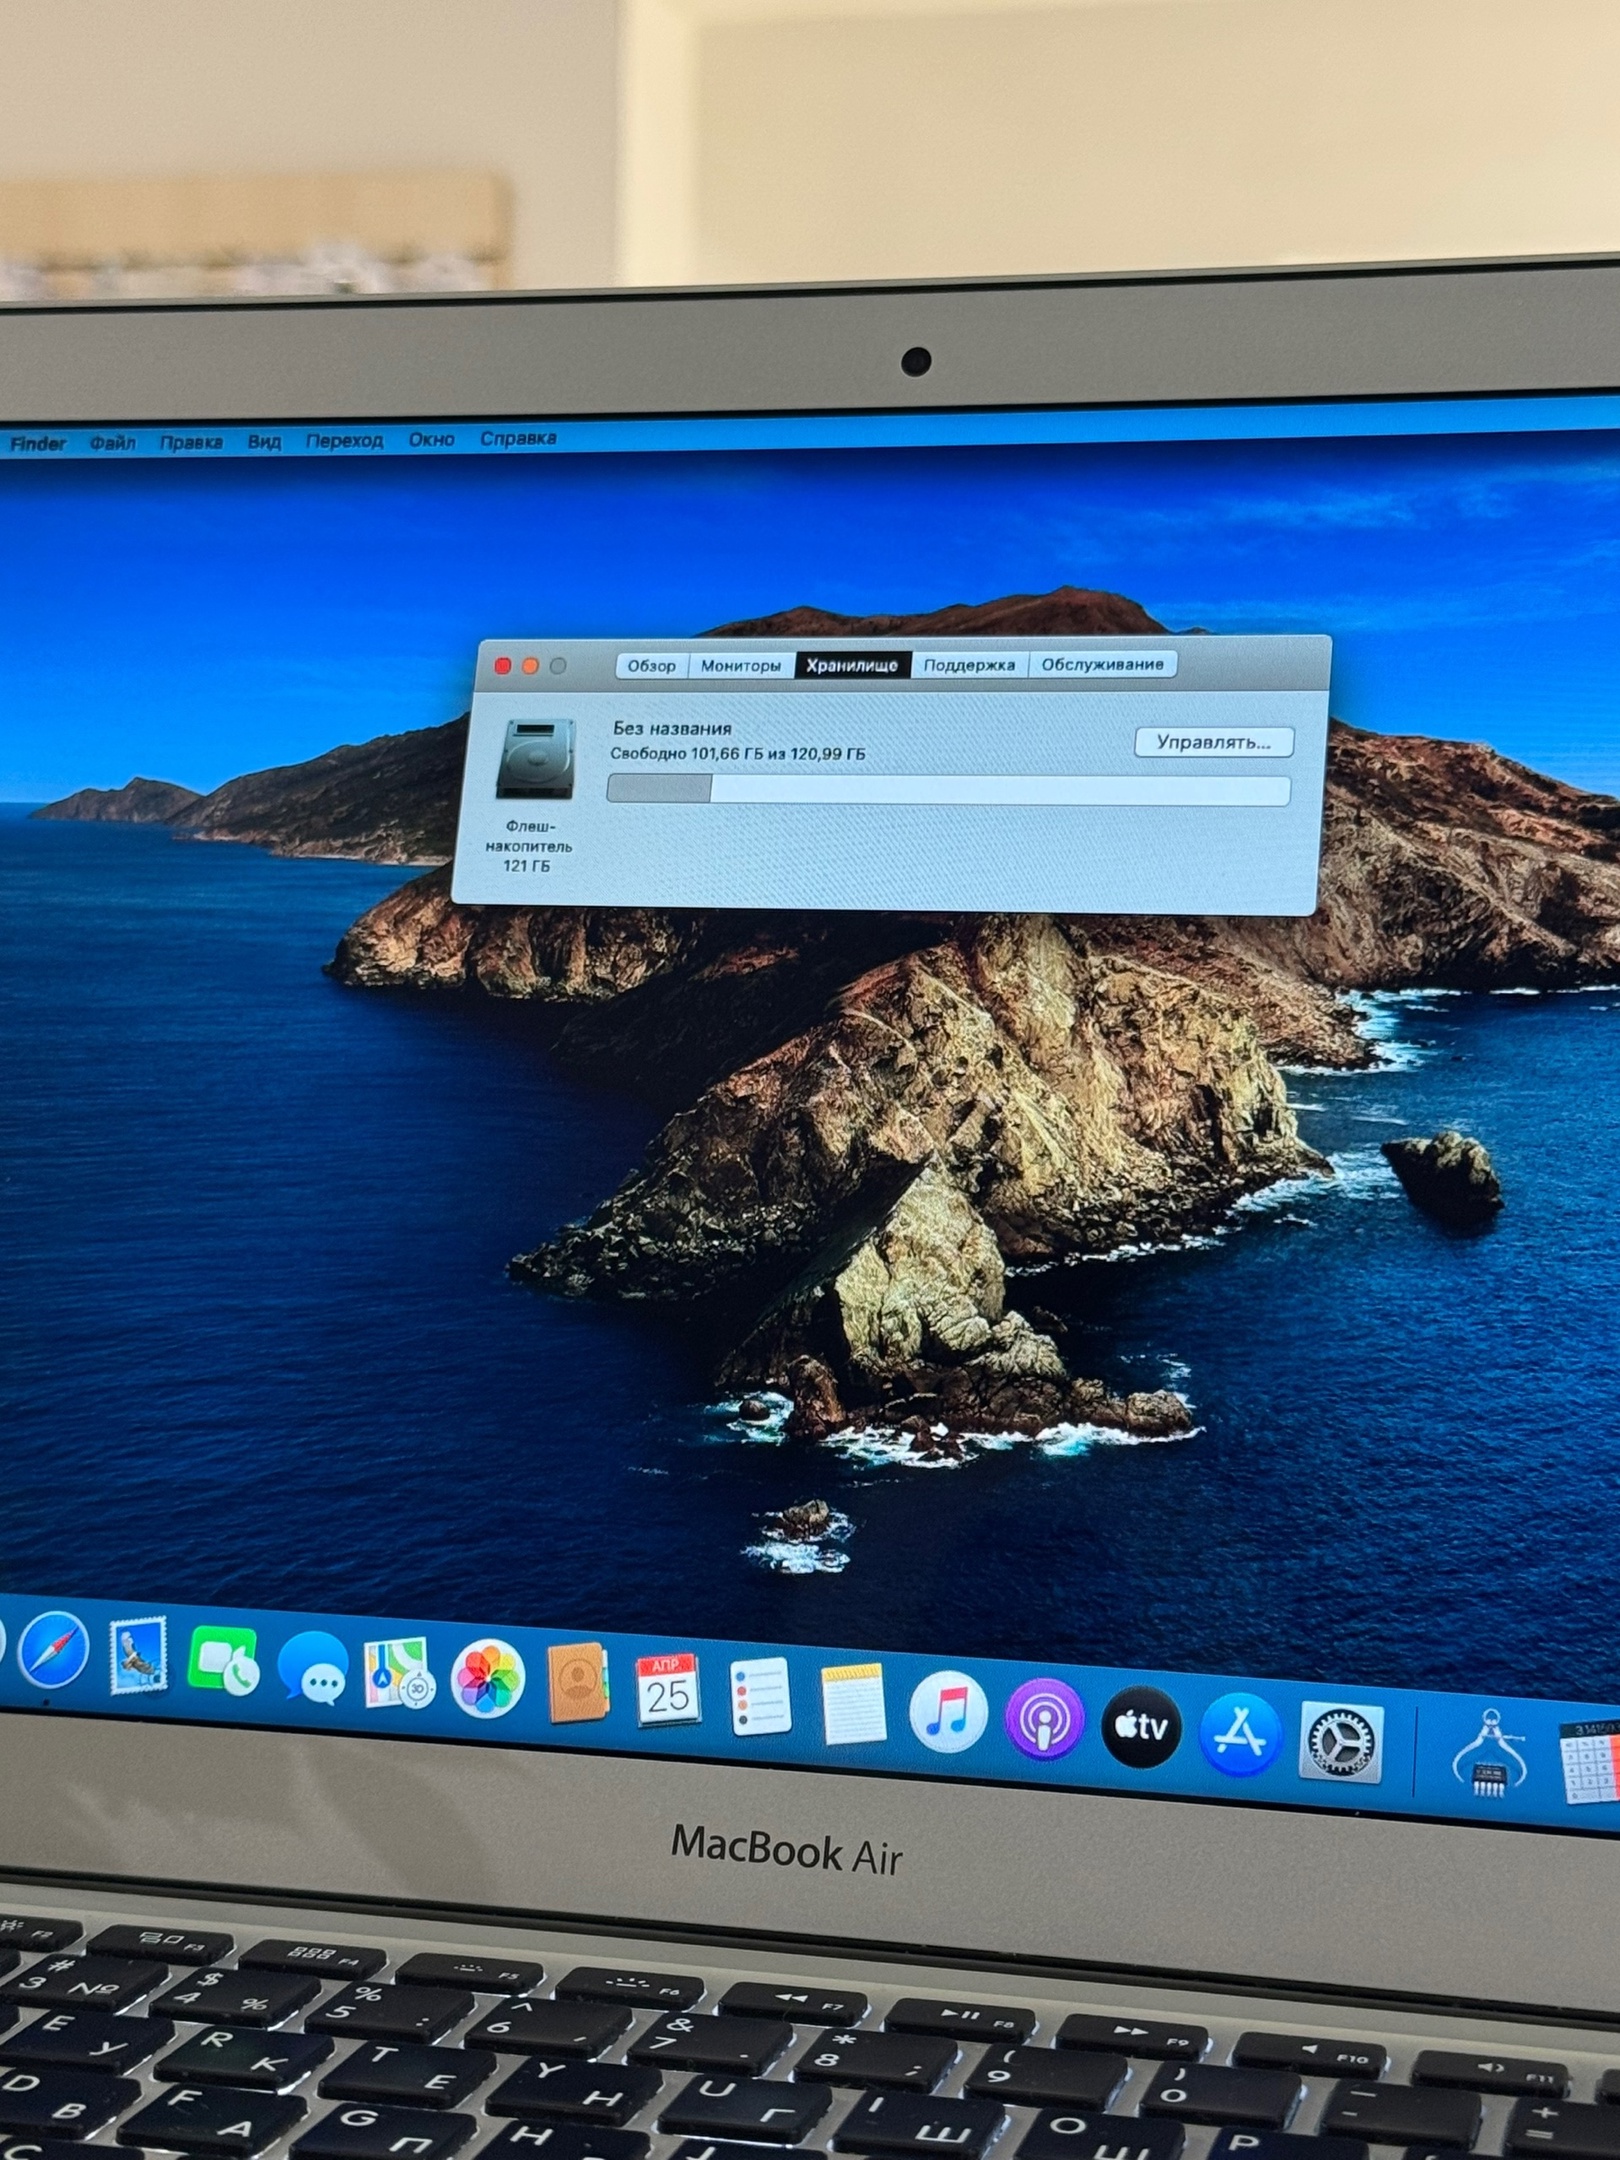Viewport: 1620px width, 2160px height.
Task: Open FaceTime in the Dock
Action: click(223, 1661)
